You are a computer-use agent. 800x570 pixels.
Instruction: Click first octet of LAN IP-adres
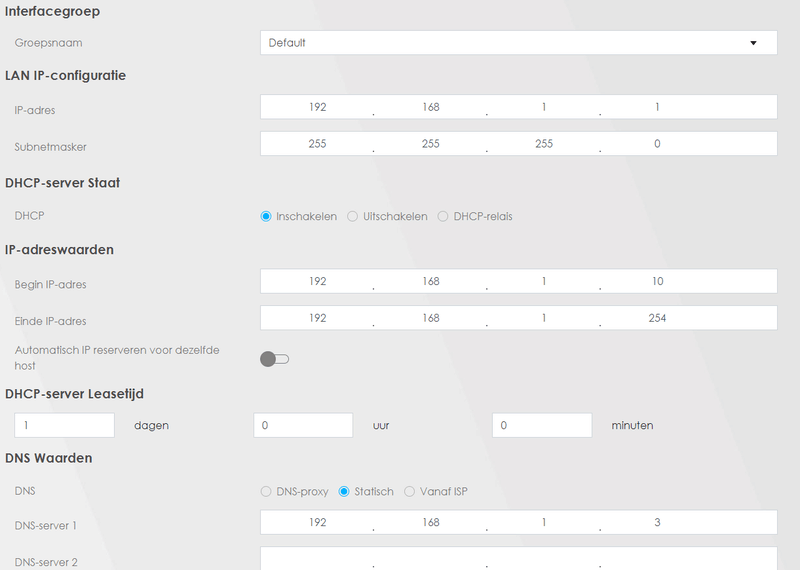tap(317, 107)
